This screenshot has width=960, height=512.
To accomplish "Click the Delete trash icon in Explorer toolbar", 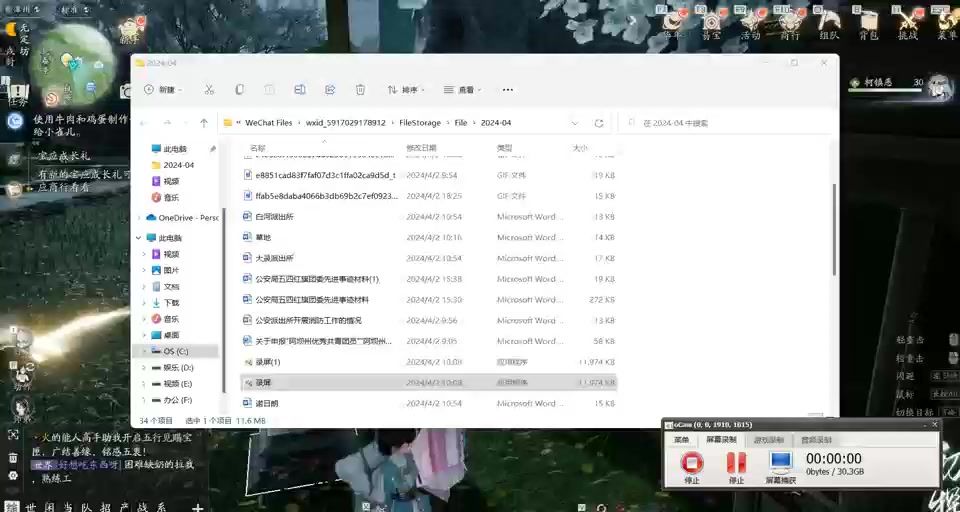I will (361, 90).
